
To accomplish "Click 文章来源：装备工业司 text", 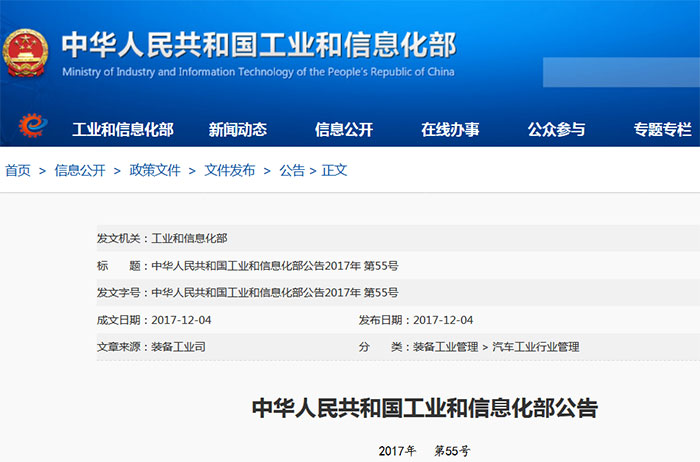I will tap(151, 347).
